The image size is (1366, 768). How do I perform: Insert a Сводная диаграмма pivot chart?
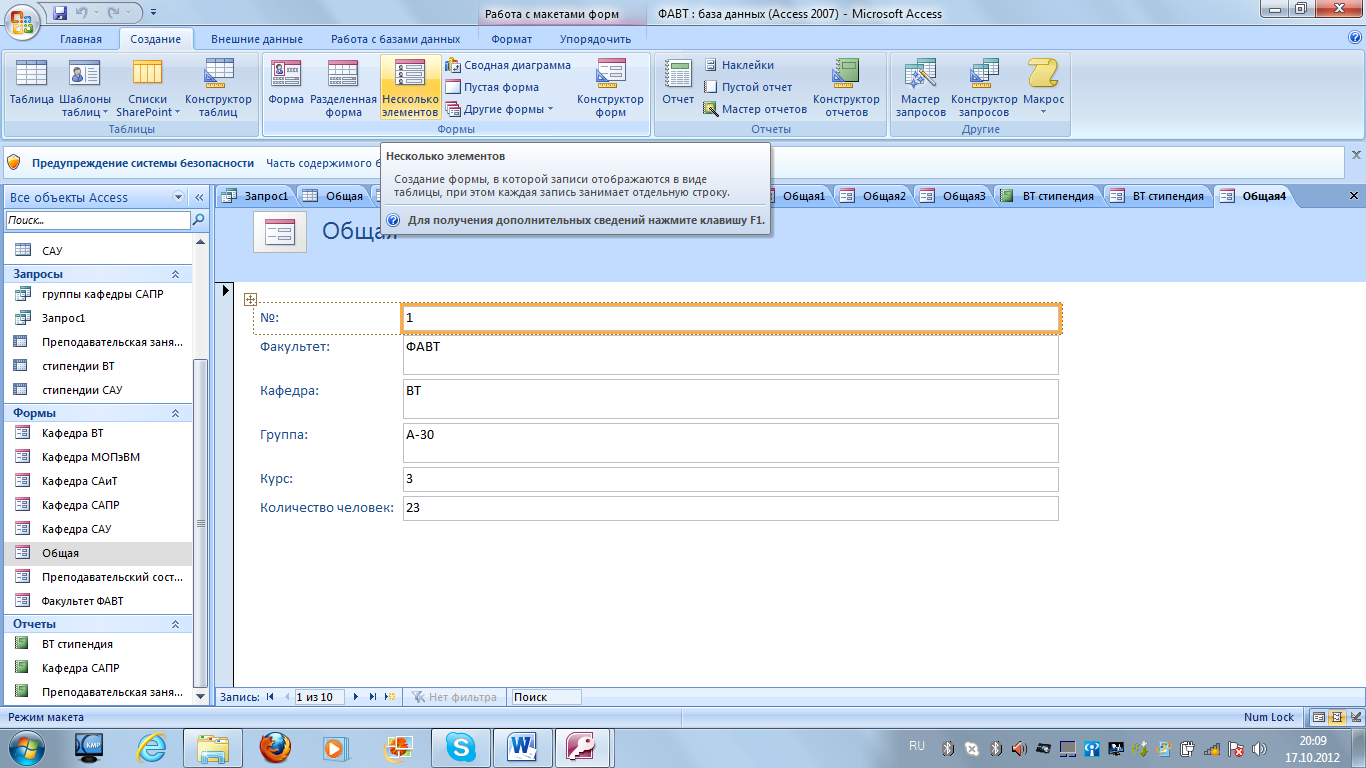tap(508, 65)
